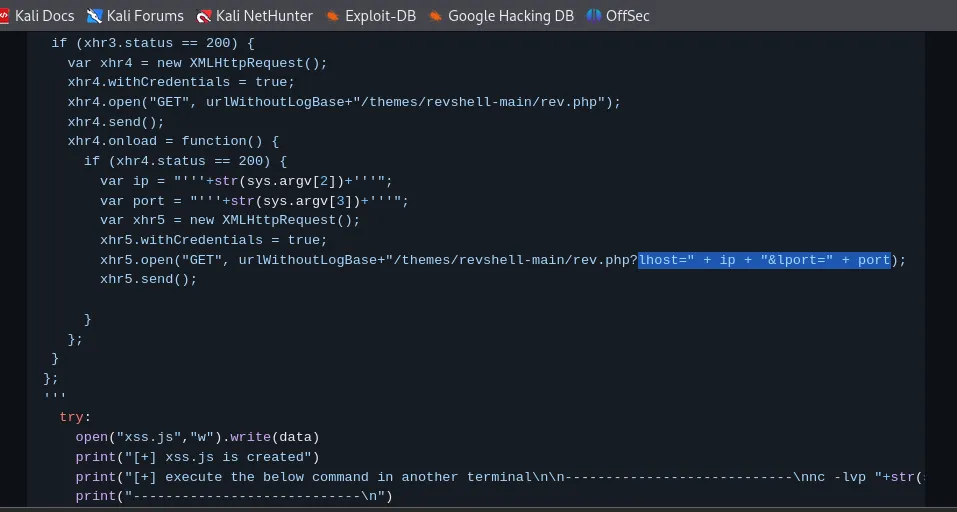Screen dimensions: 957x512
Task: Open the Kali Forums bookmark
Action: tap(135, 16)
